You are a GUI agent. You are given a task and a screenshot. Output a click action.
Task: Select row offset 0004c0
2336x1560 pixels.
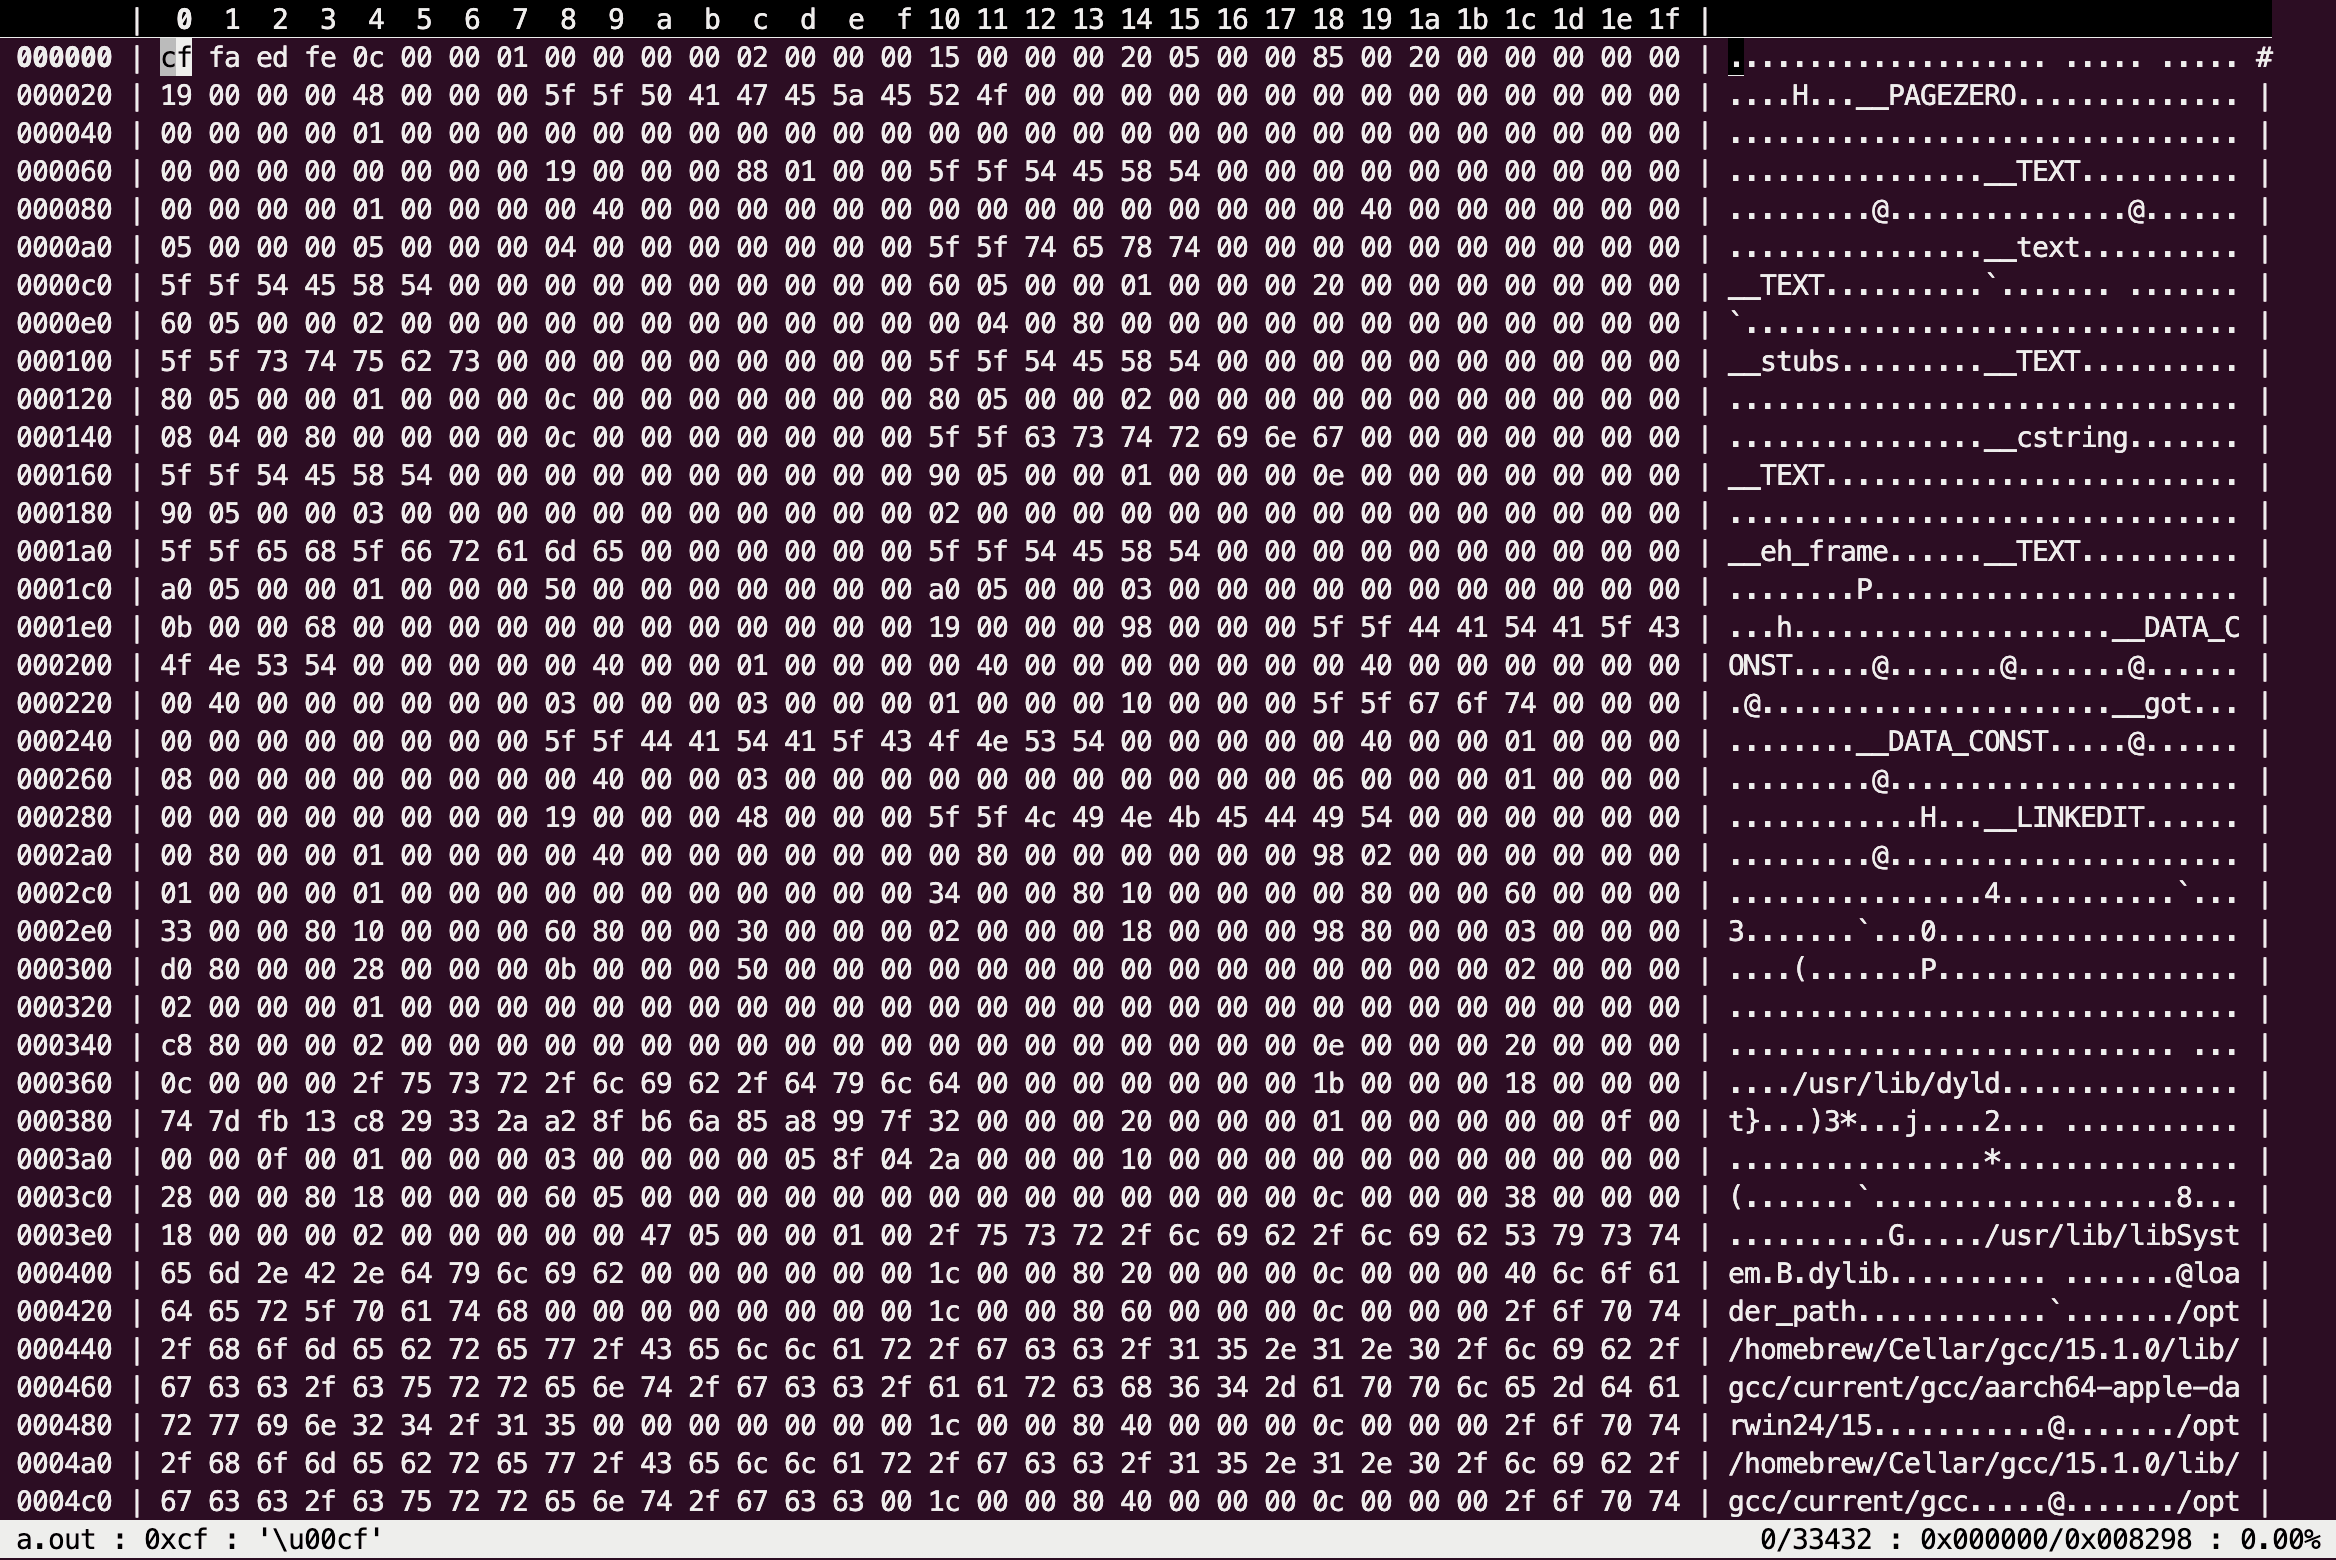point(64,1502)
